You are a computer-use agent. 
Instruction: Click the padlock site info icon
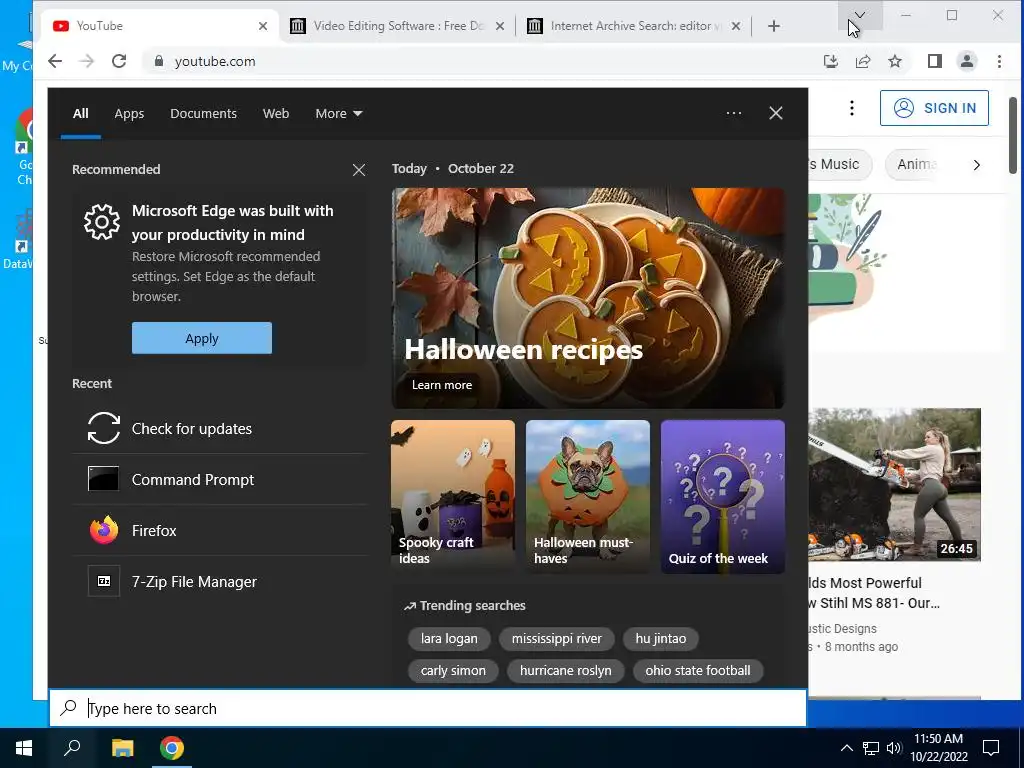click(158, 61)
